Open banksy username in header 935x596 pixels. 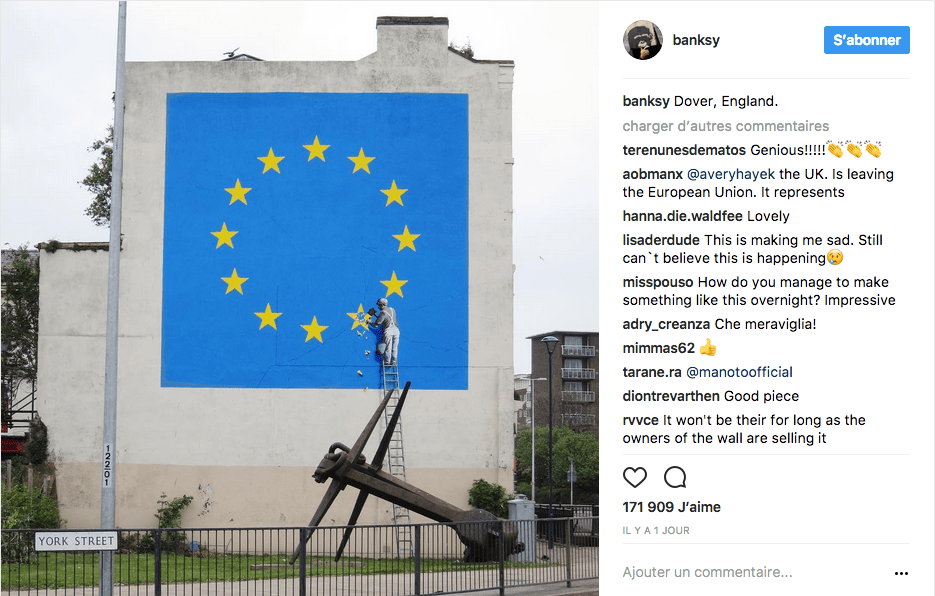tap(696, 40)
